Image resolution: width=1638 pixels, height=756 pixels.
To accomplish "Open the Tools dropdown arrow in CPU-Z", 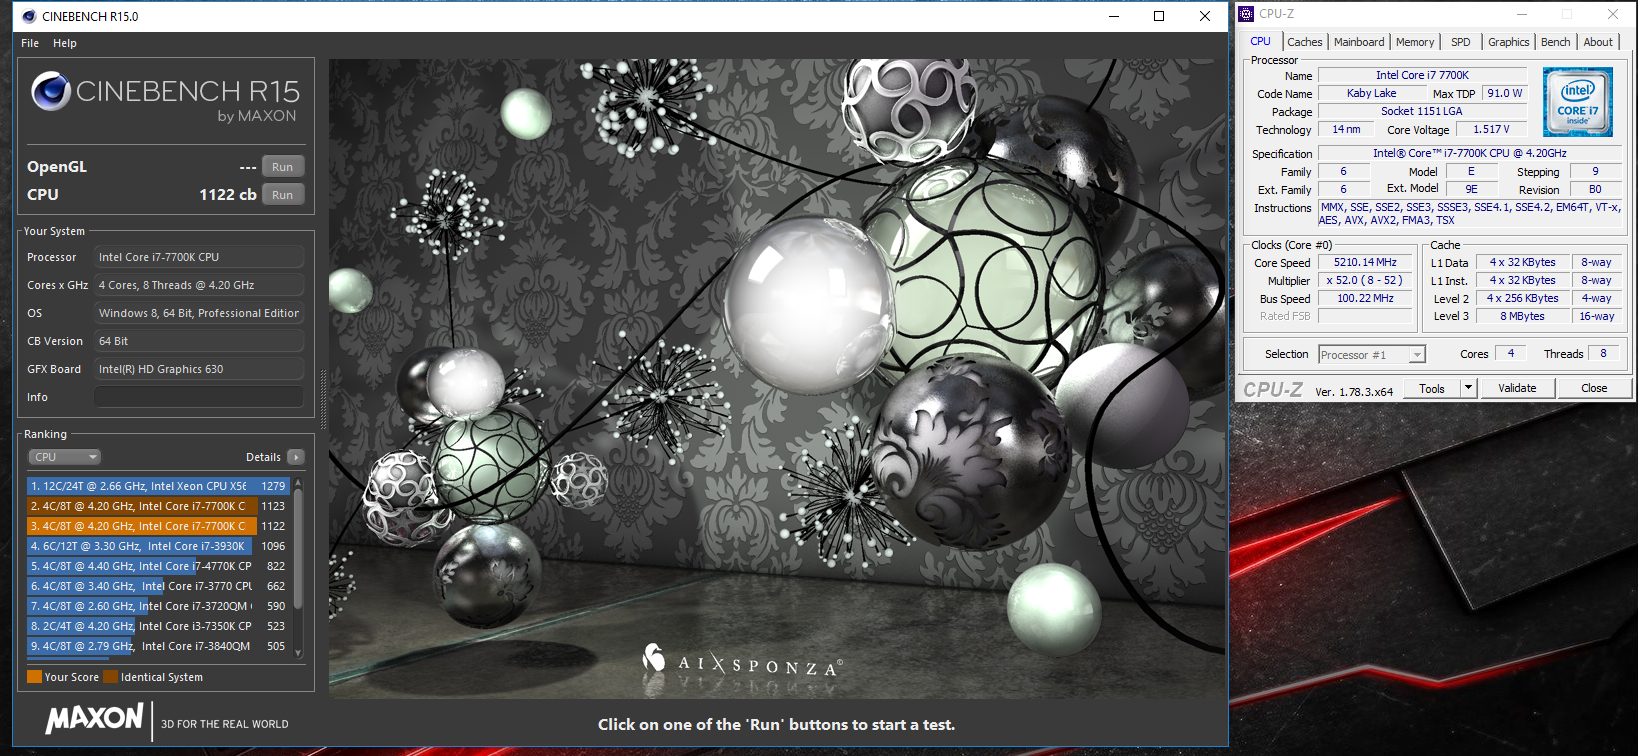I will click(x=1468, y=388).
